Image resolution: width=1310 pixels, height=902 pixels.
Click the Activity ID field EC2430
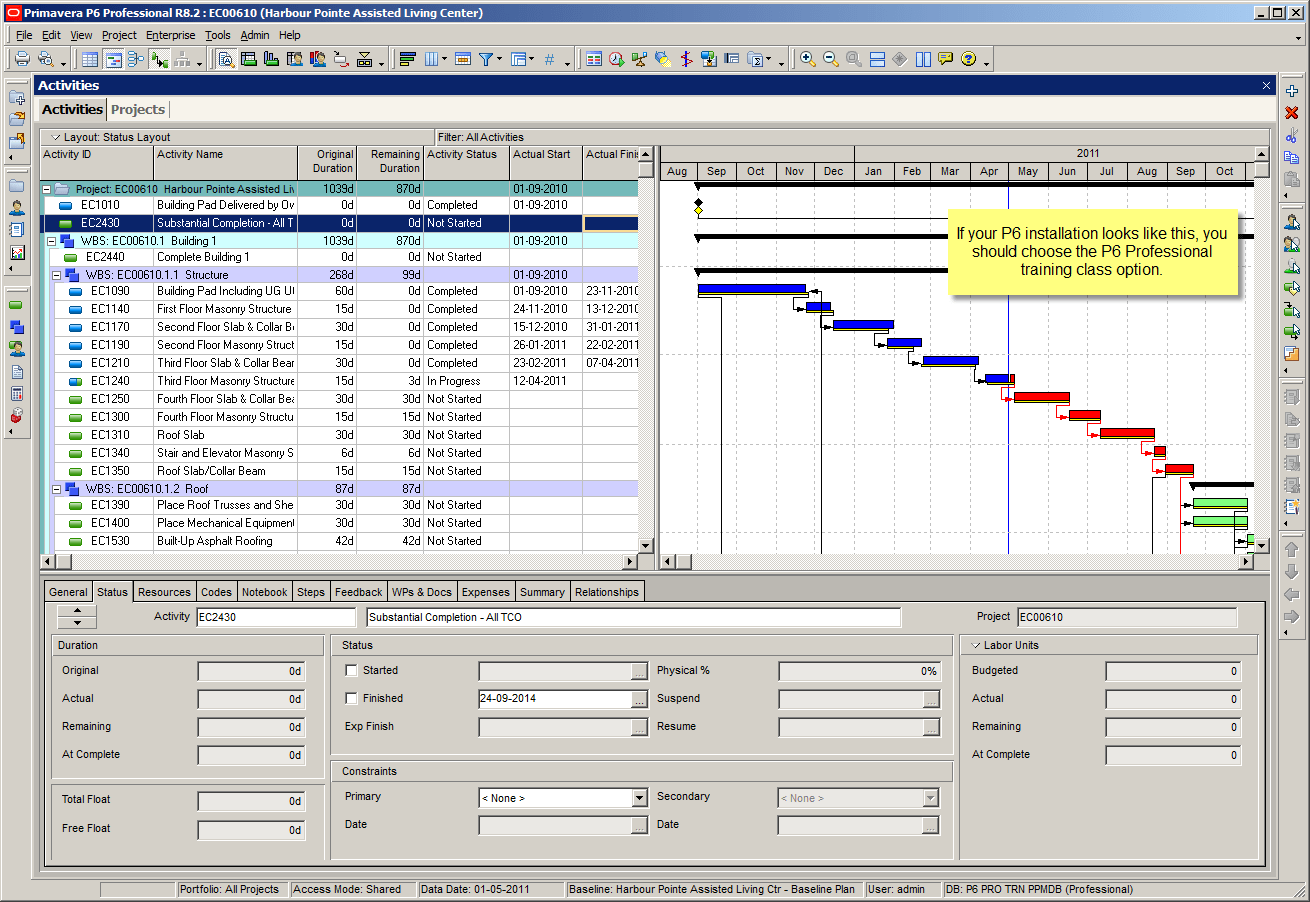(x=275, y=618)
